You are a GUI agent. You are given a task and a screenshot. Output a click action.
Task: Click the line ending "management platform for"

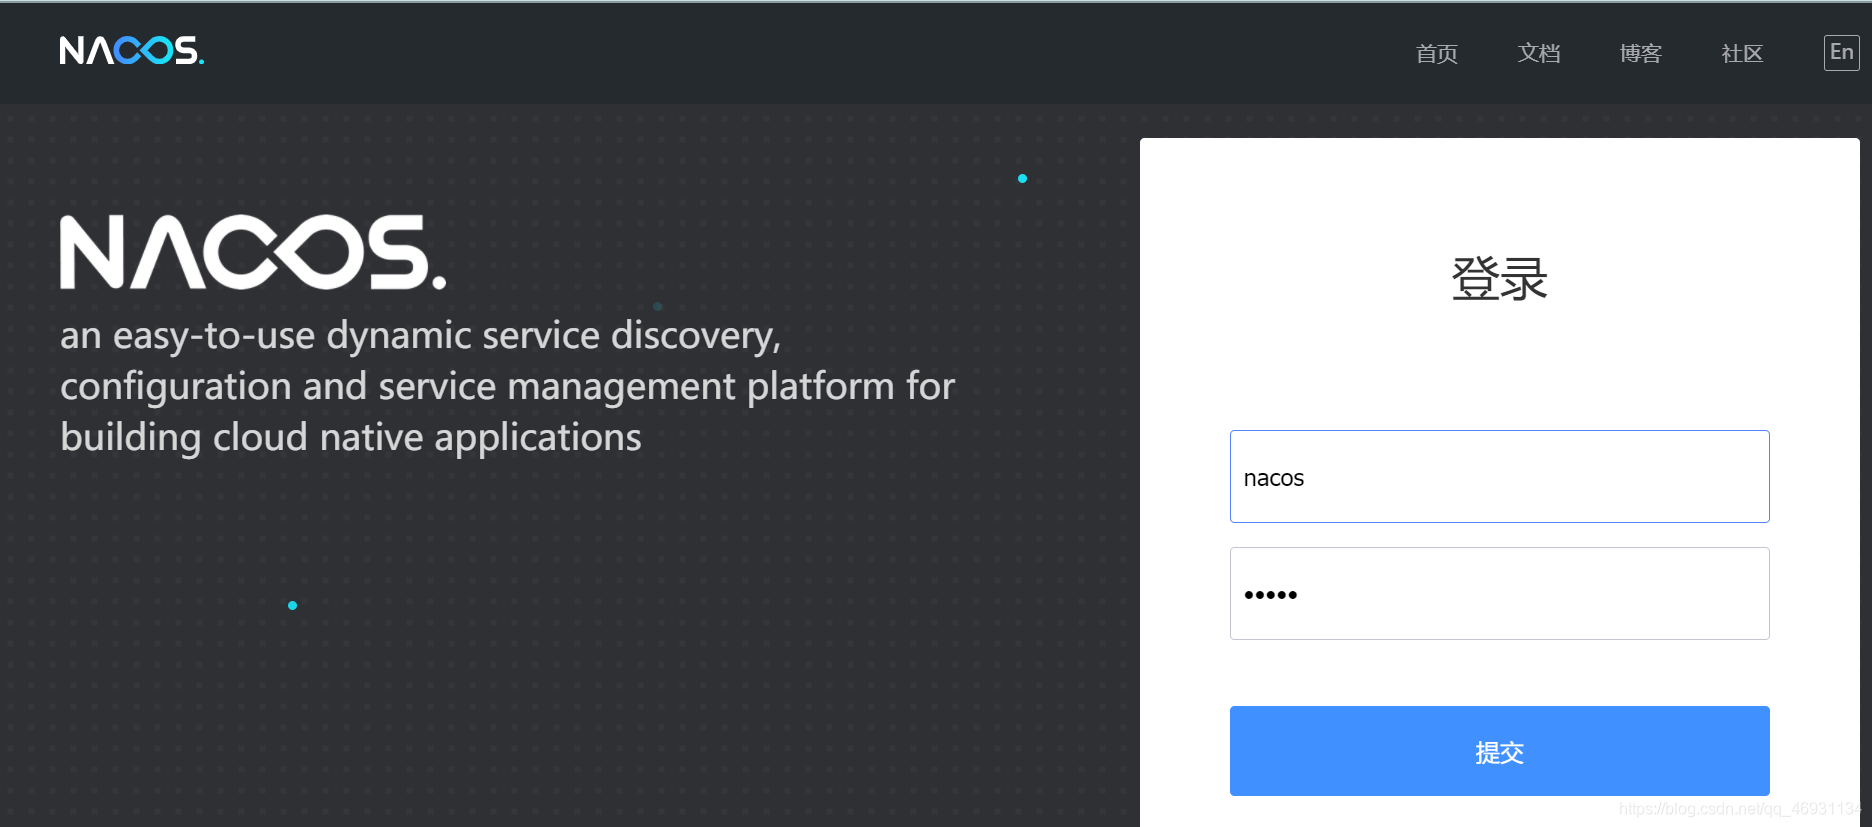(508, 387)
